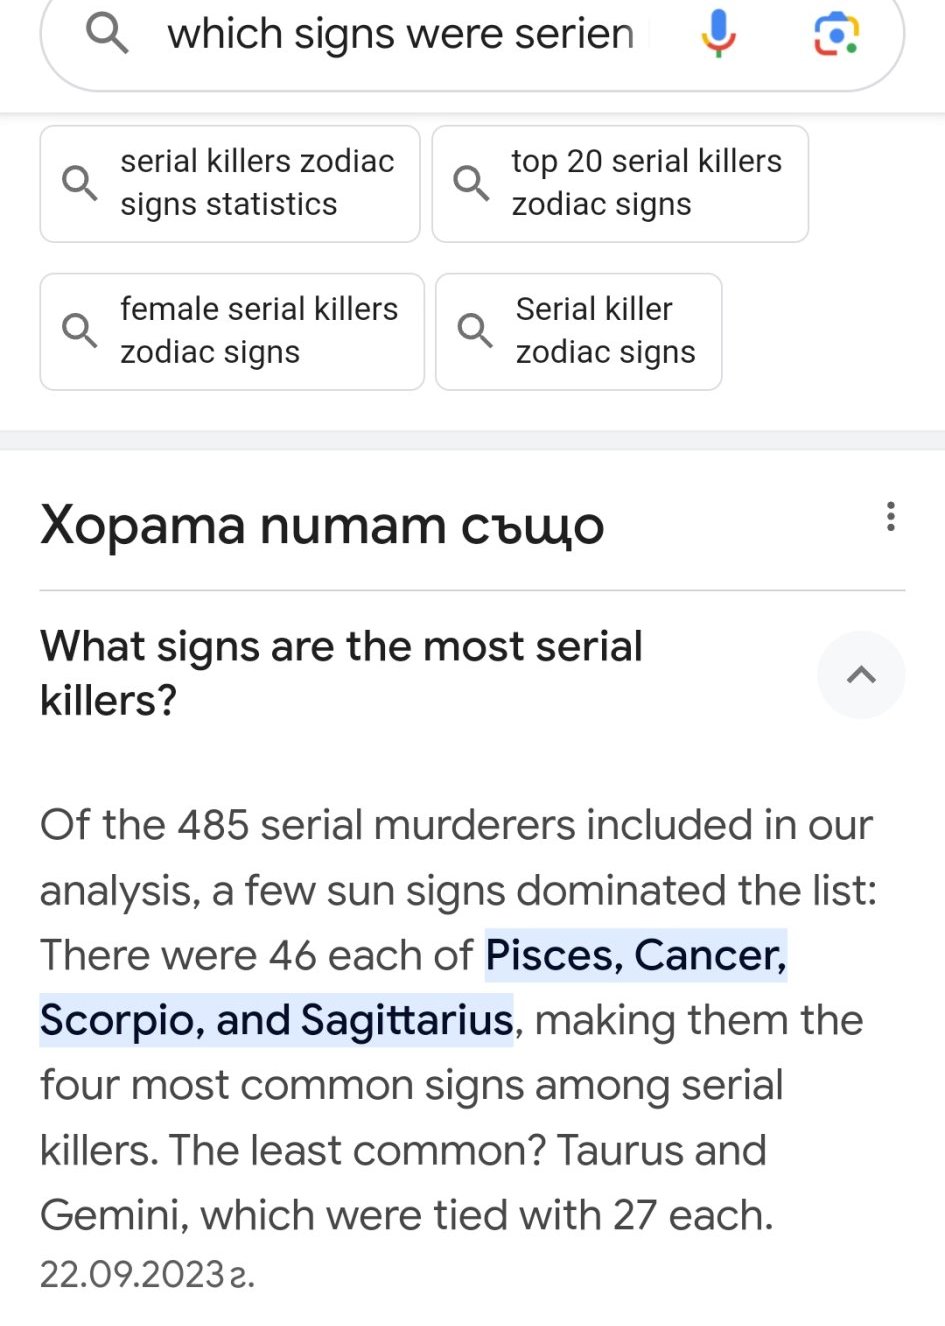Click search icon beside 'serial killers zodiac signs statistics'
This screenshot has height=1326, width=945.
coord(79,183)
